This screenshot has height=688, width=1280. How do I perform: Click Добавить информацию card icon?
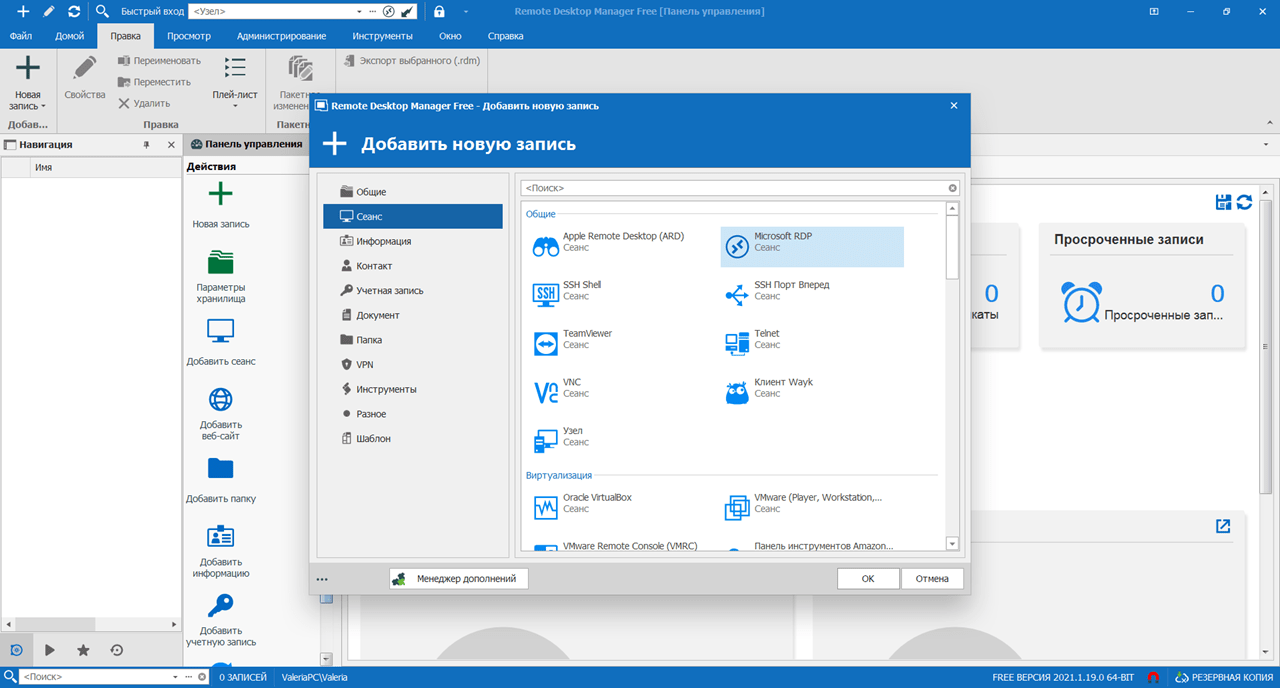pyautogui.click(x=221, y=537)
